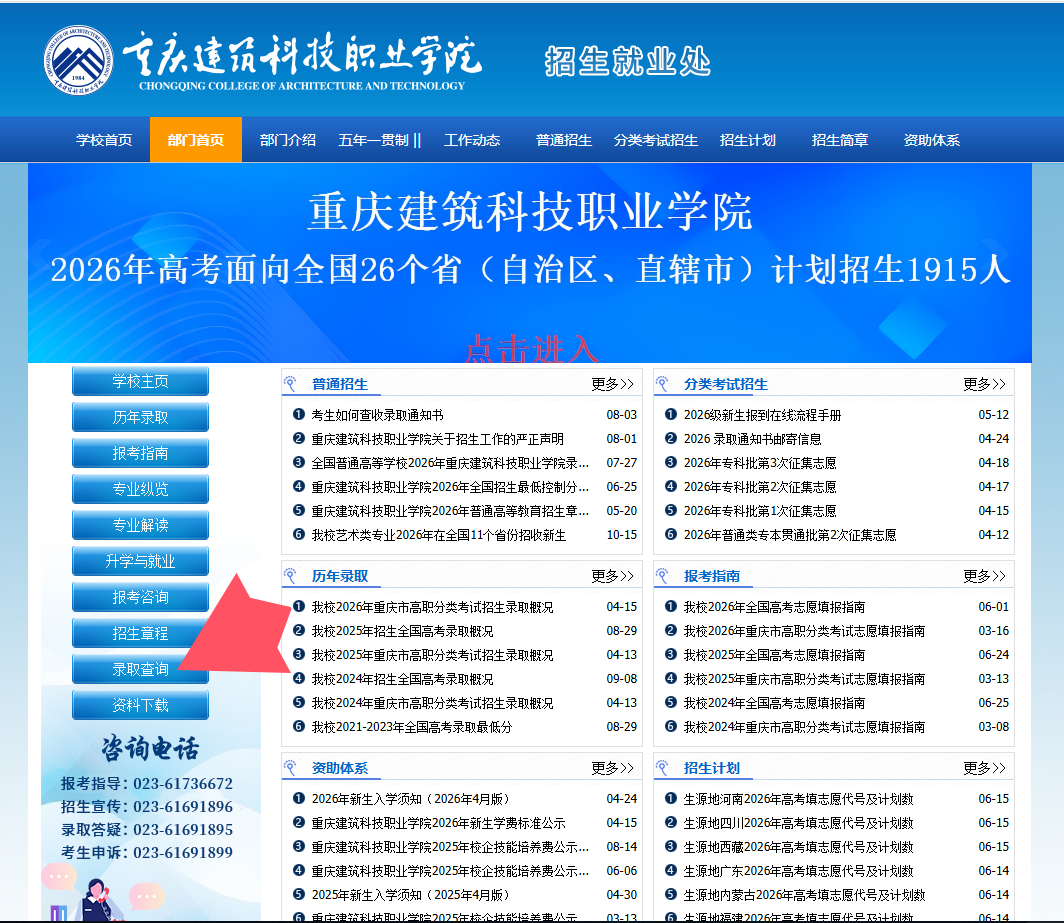This screenshot has height=923, width=1064.
Task: Open 资助体系 navigation item
Action: click(932, 140)
